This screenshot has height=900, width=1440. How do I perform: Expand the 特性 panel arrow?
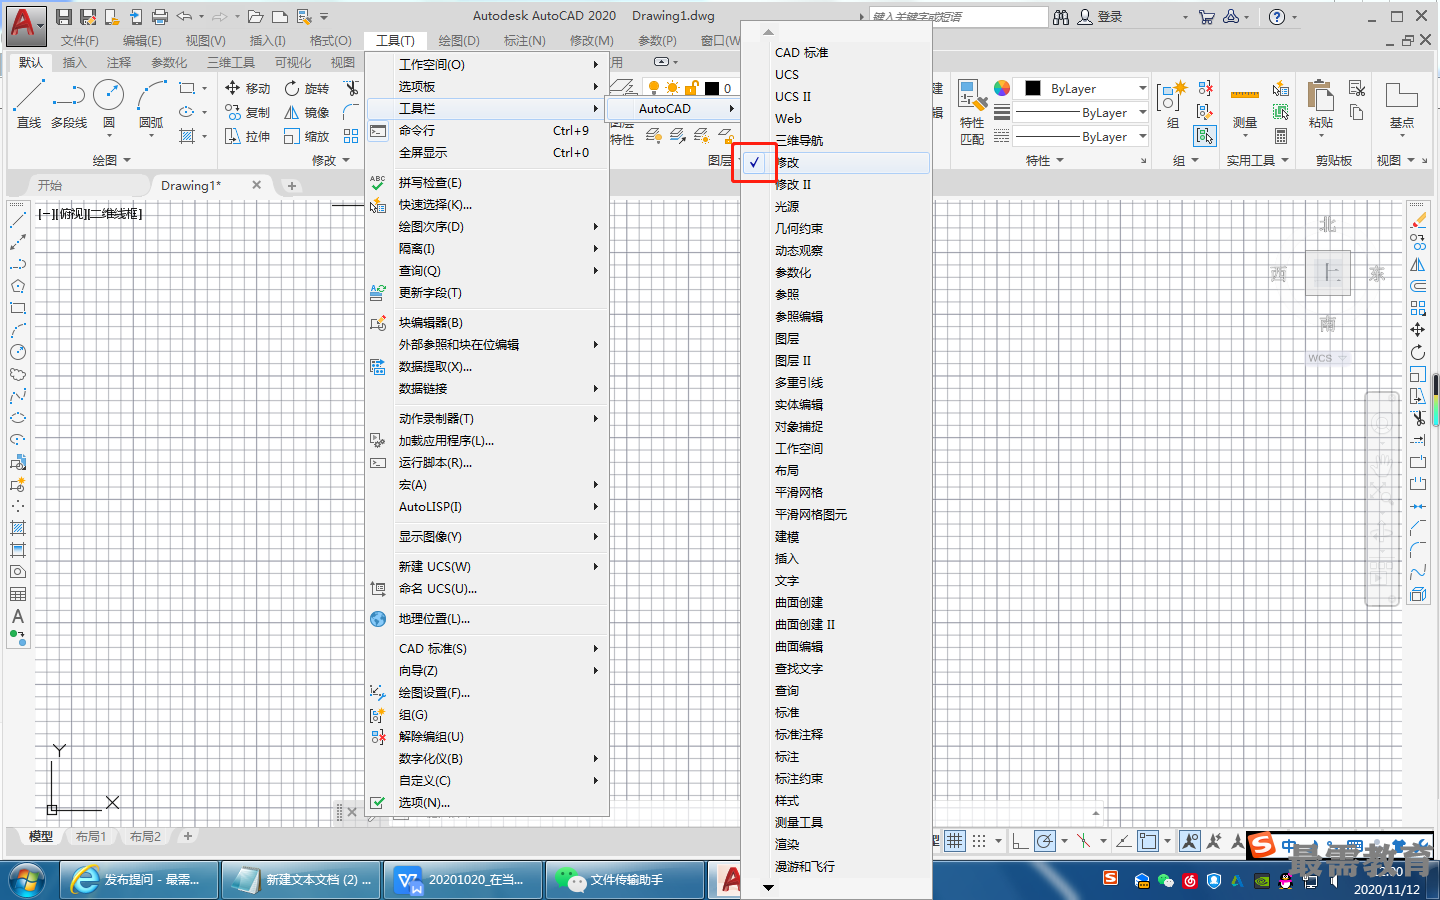point(1060,160)
